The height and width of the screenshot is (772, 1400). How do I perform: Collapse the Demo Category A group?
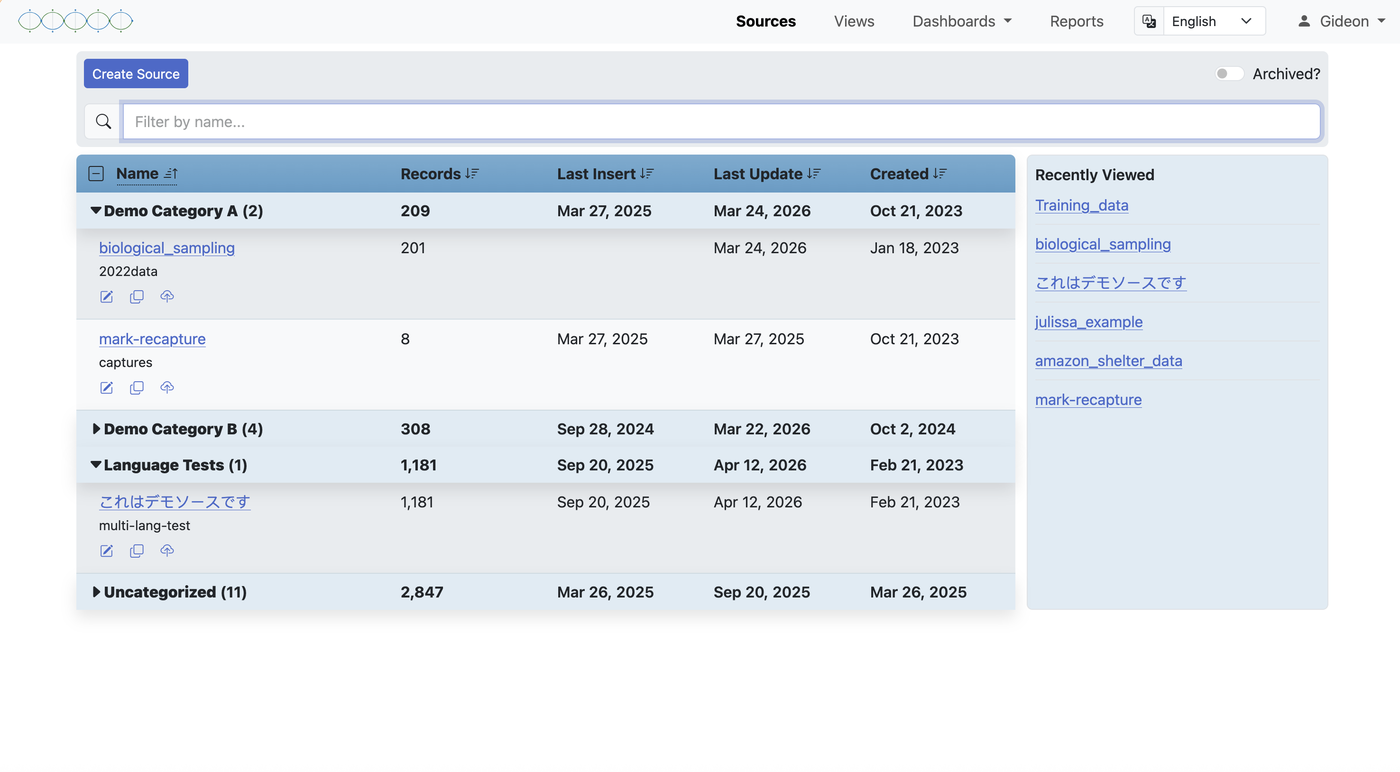pyautogui.click(x=96, y=210)
